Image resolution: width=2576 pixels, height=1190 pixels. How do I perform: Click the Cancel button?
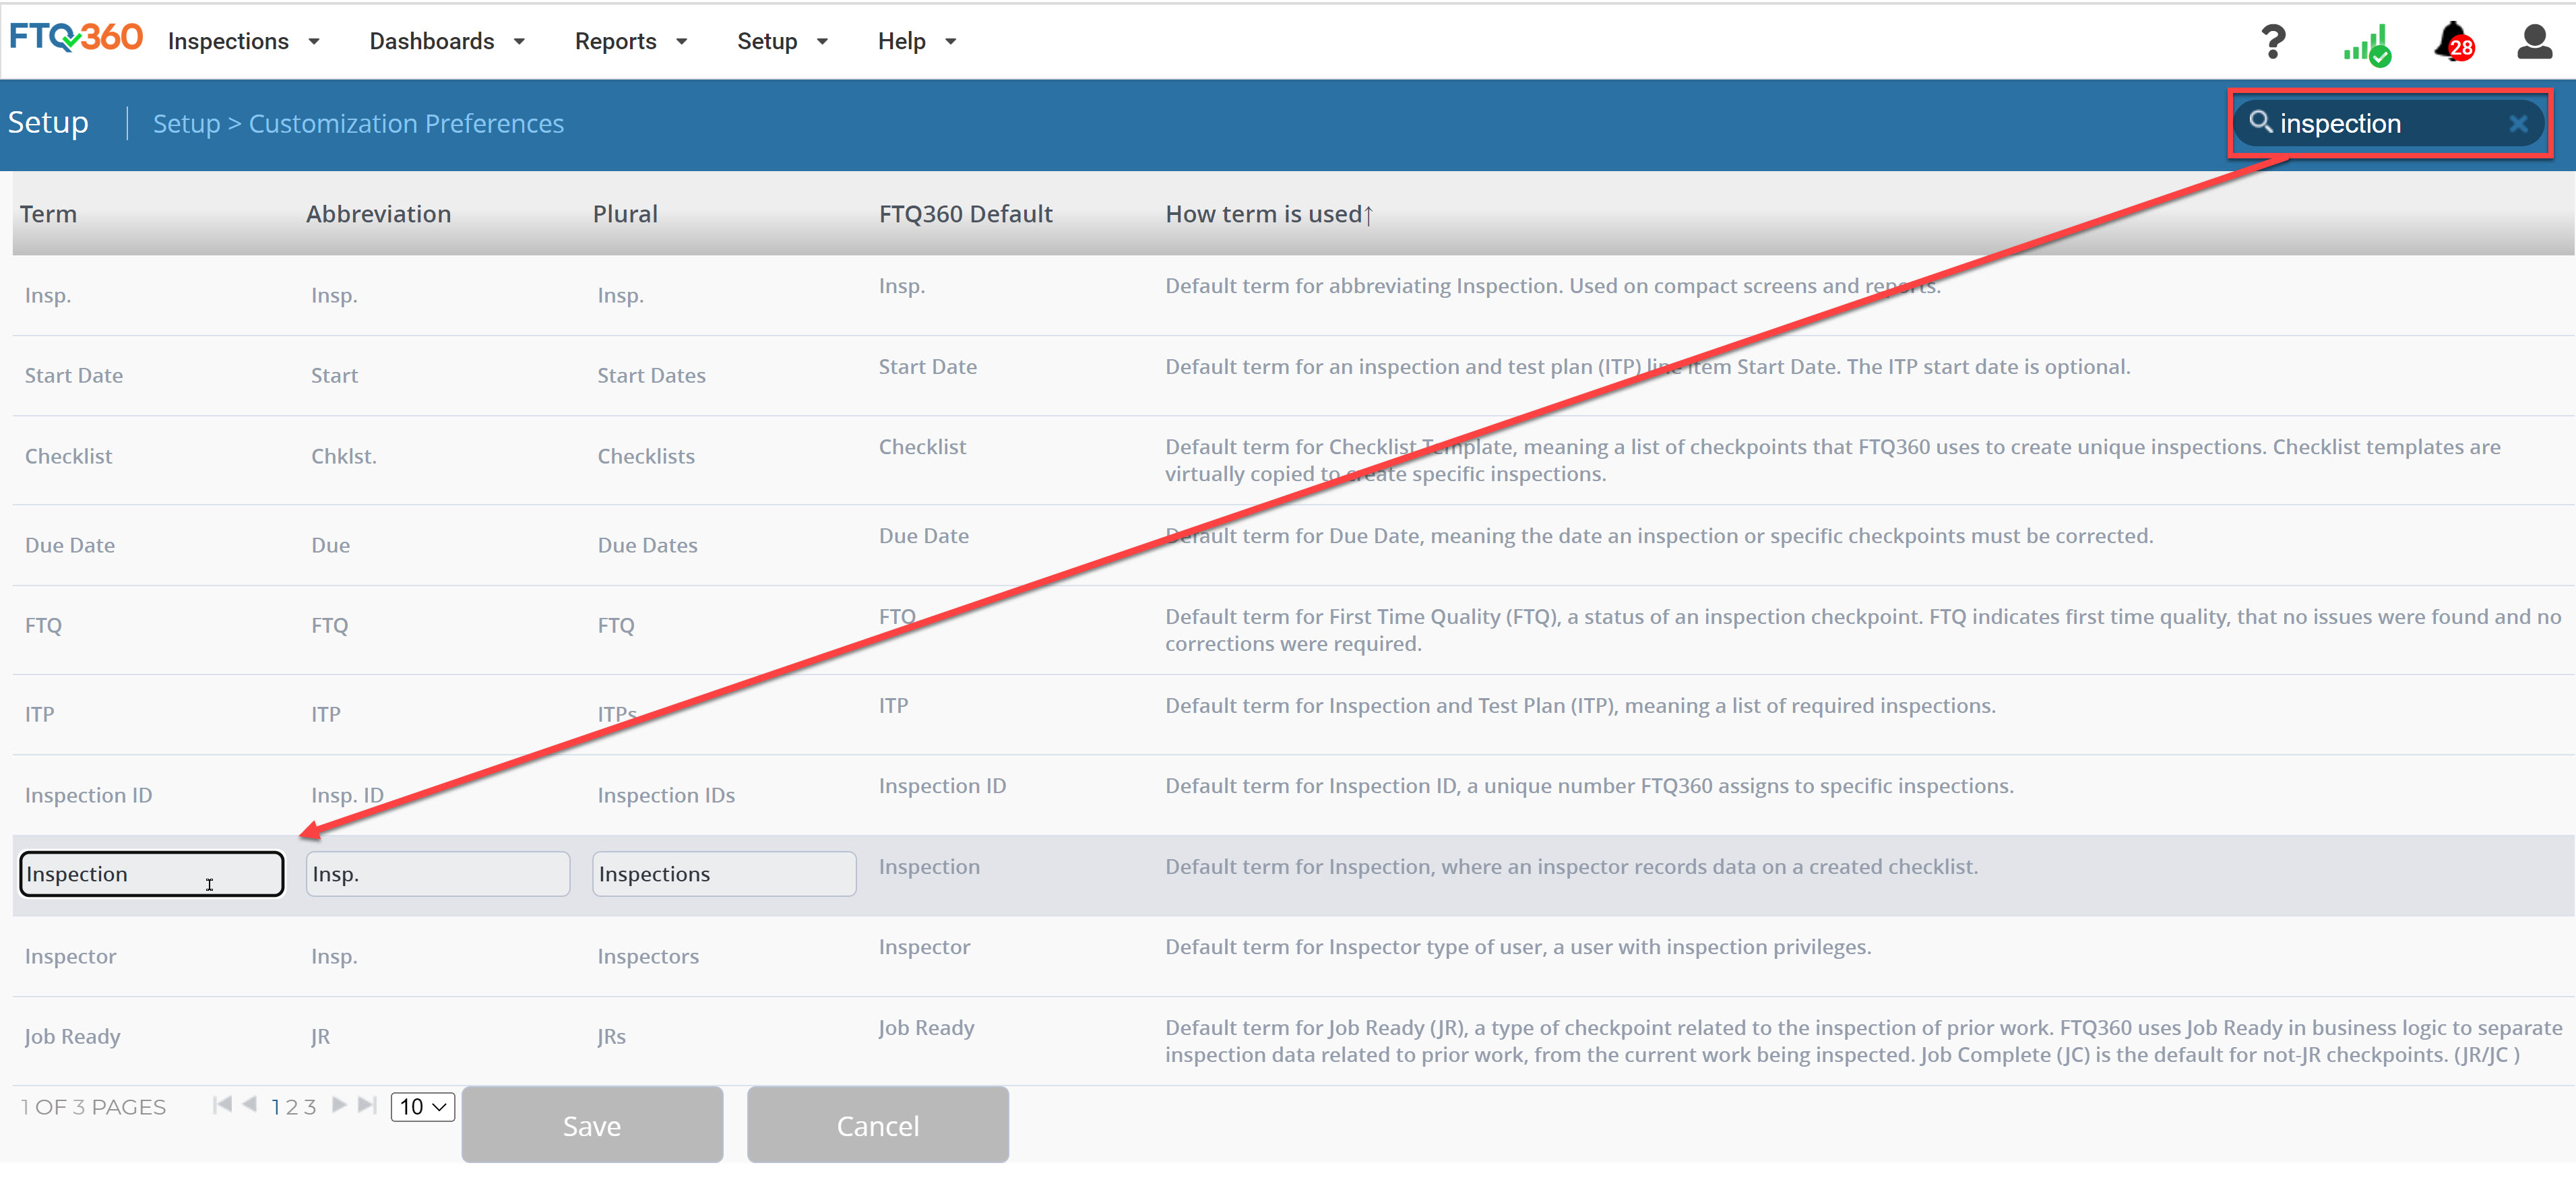click(877, 1125)
